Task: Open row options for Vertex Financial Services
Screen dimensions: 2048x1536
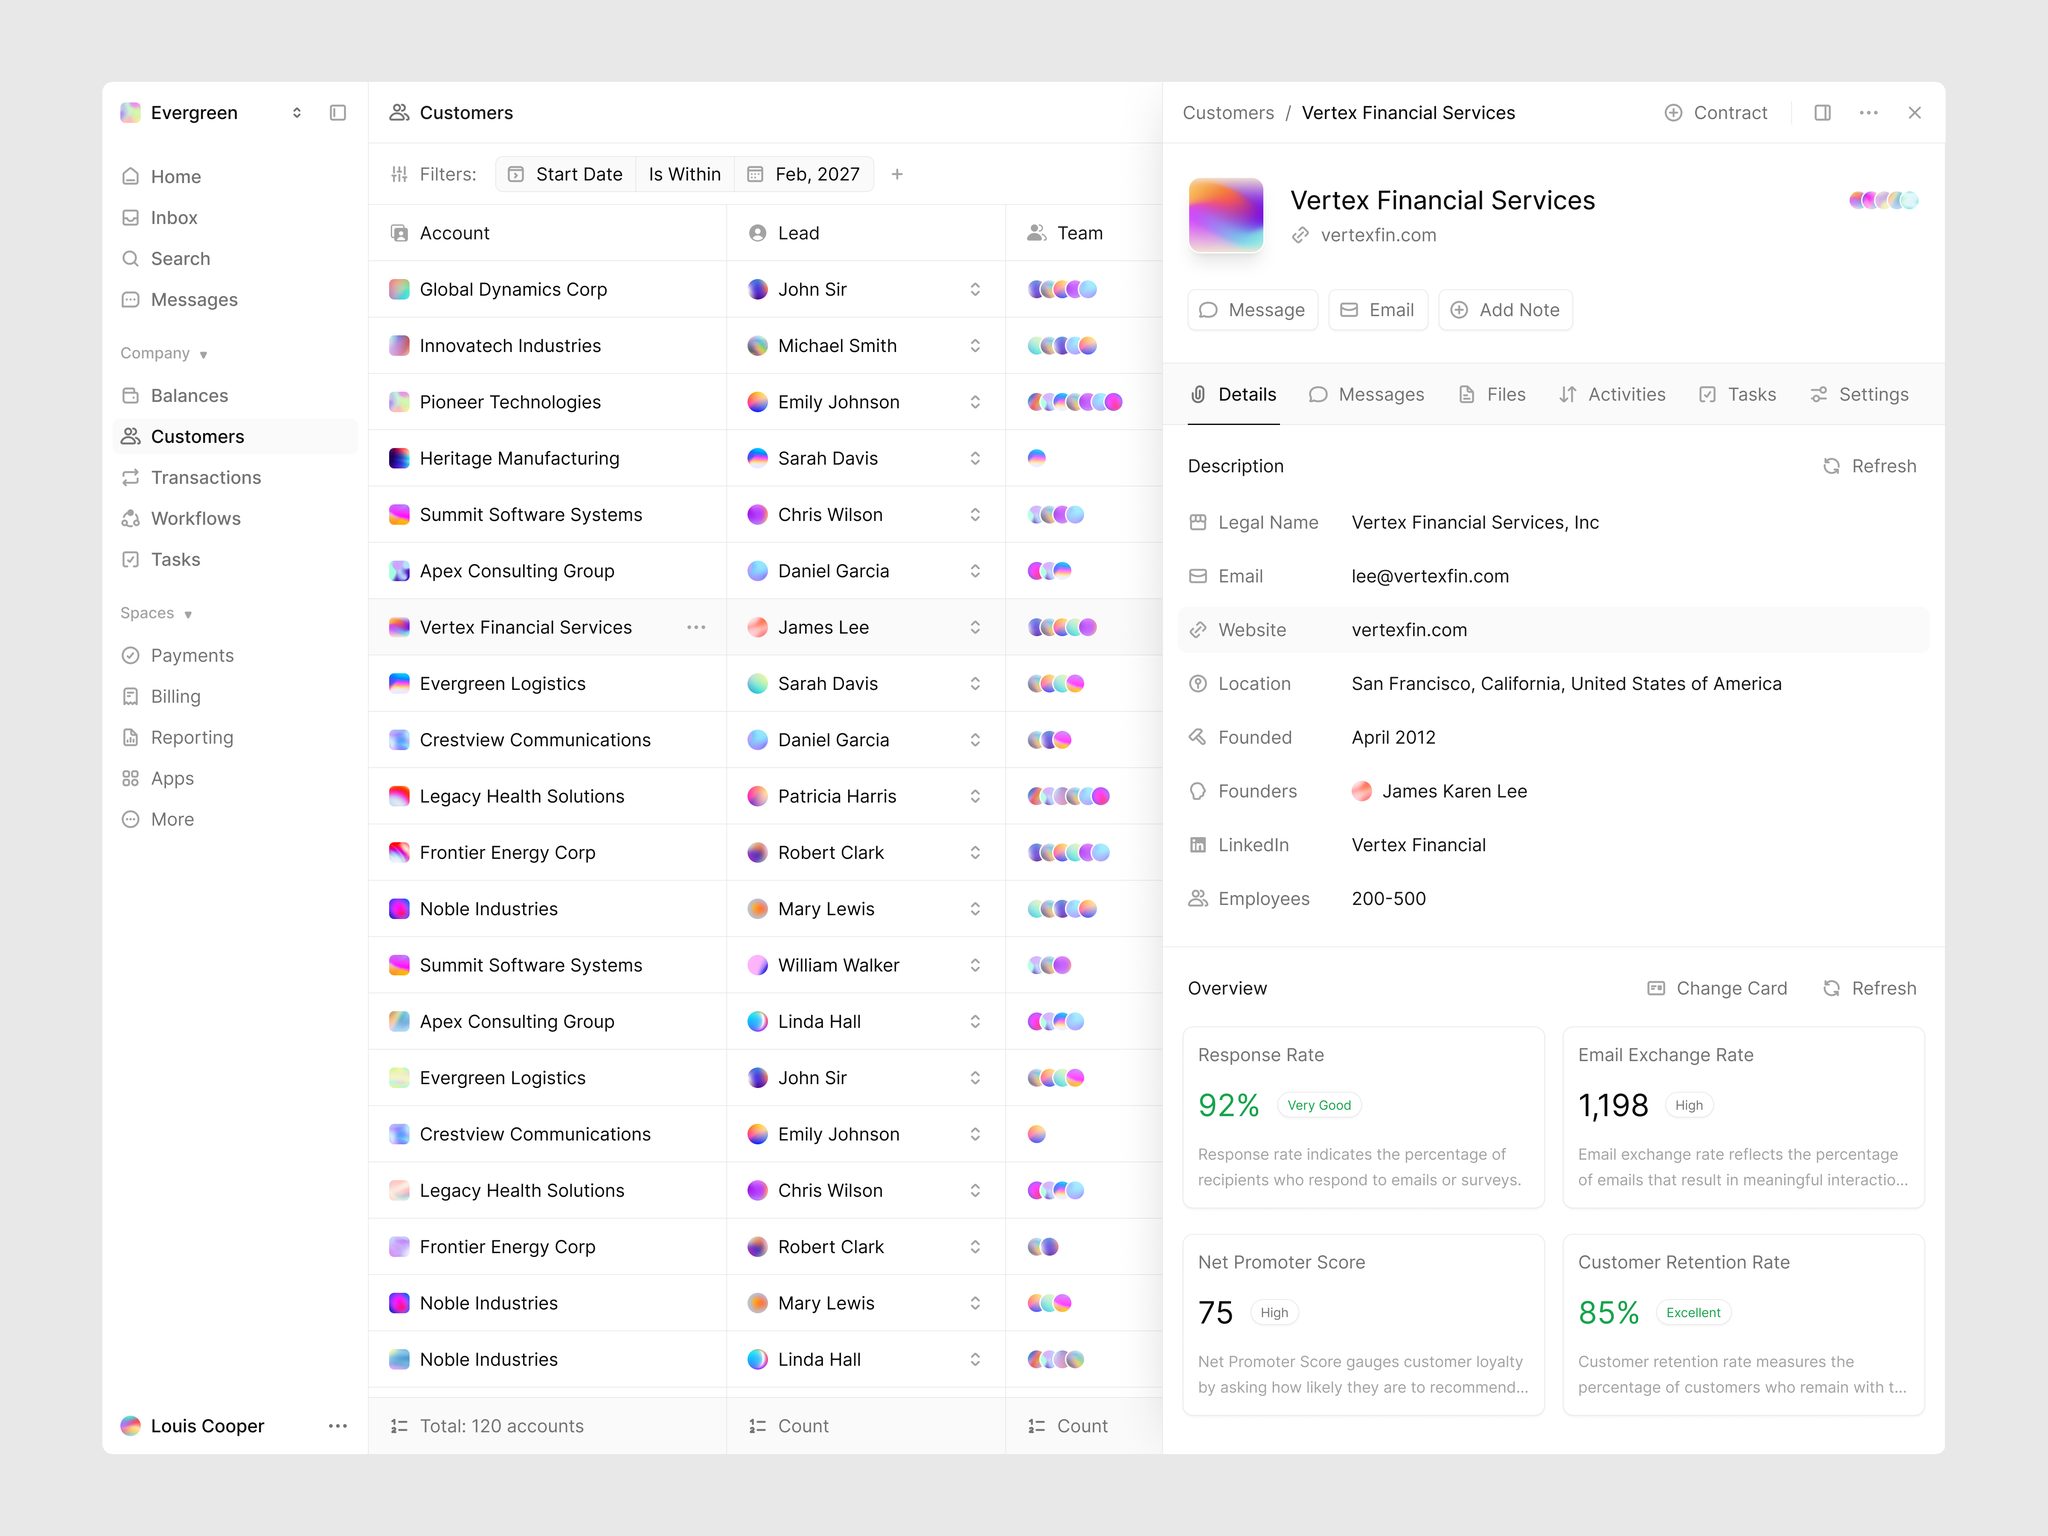Action: (x=696, y=628)
